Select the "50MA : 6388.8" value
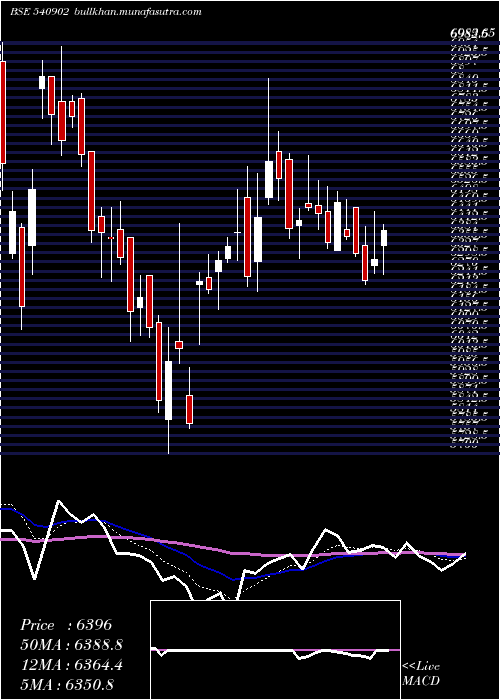Screen dimensions: 500x700 click(x=71, y=645)
